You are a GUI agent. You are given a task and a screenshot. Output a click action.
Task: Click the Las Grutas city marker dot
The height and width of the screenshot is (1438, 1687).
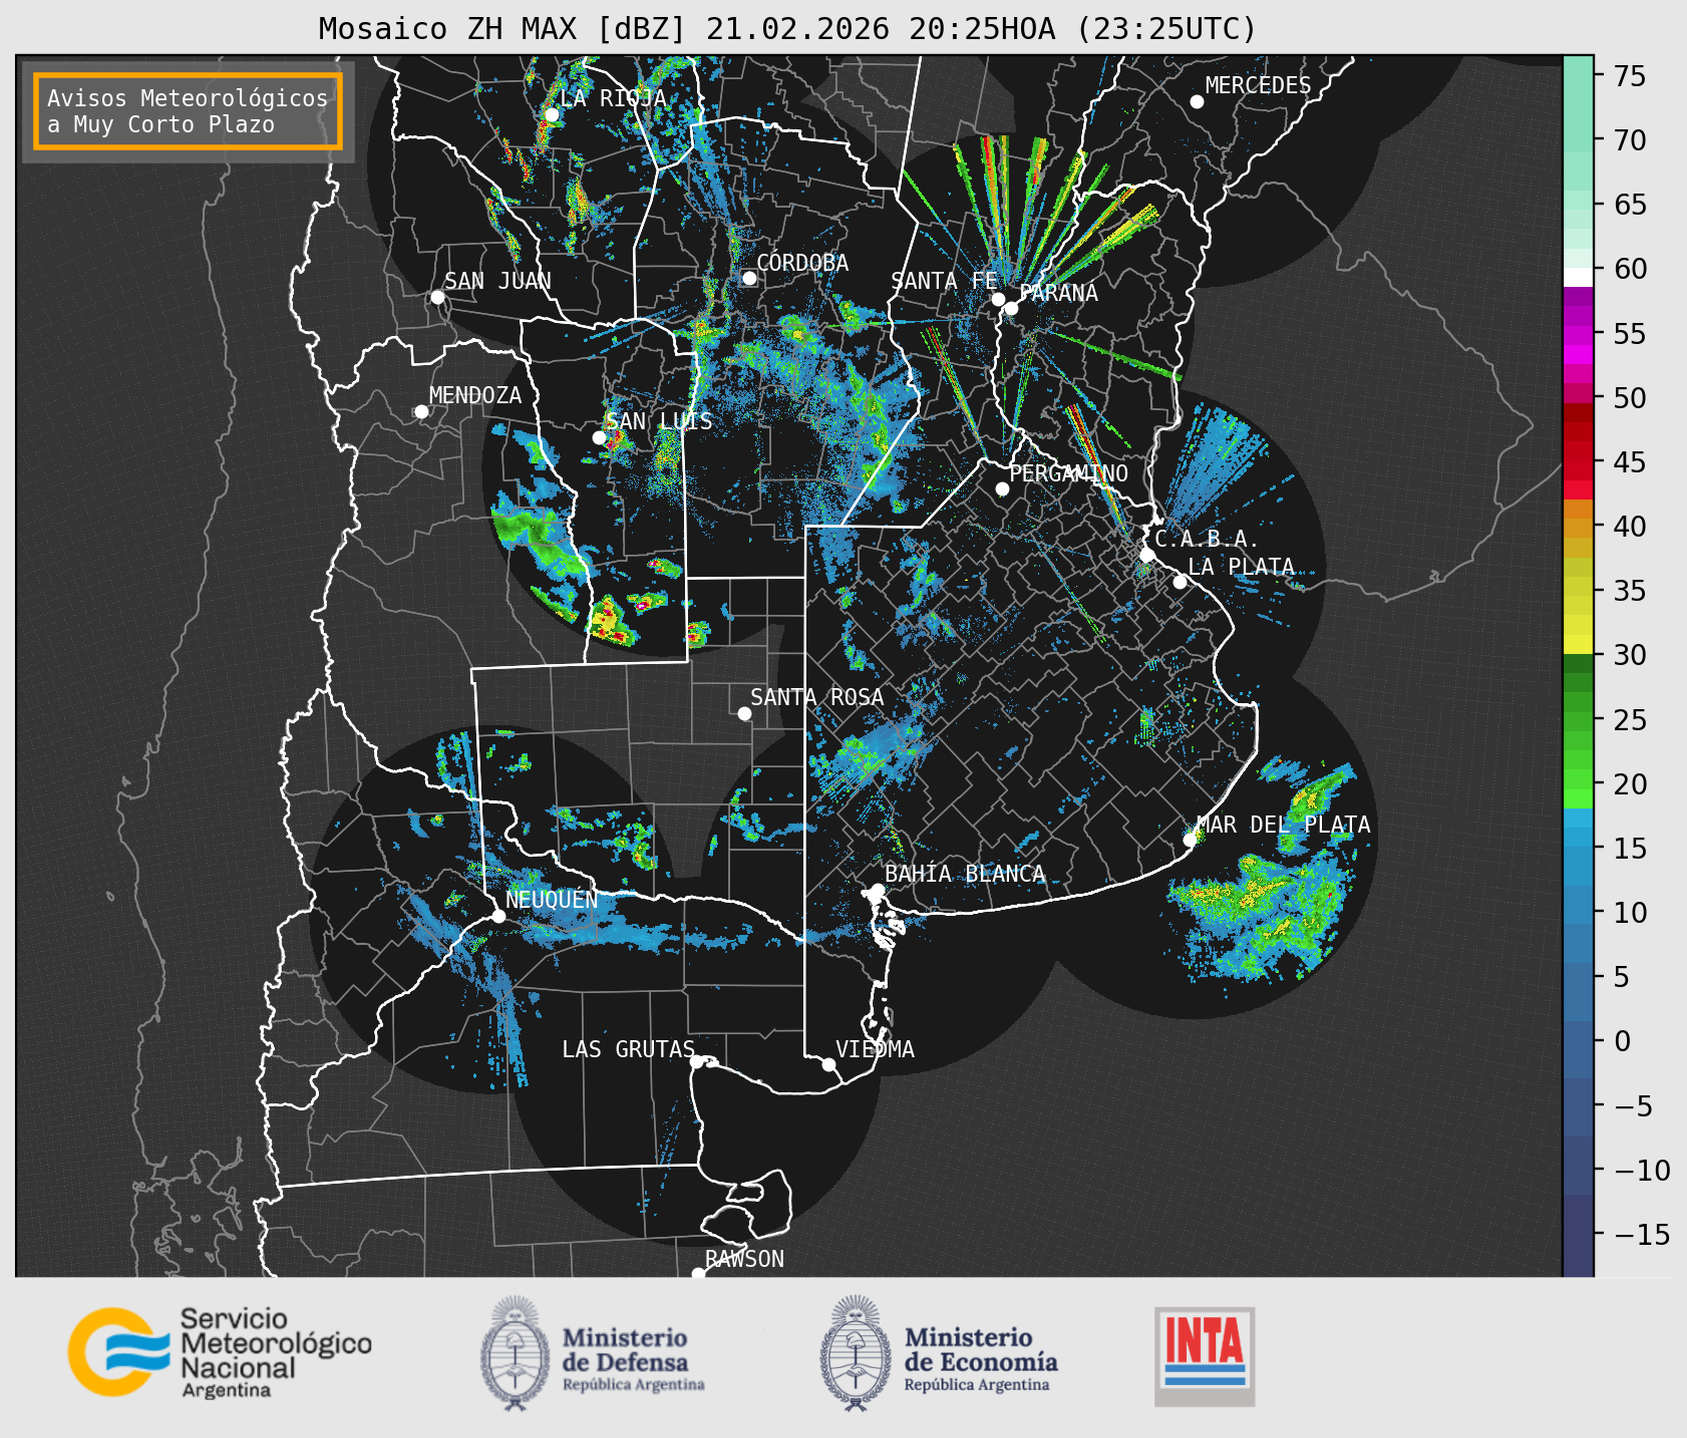coord(697,1061)
